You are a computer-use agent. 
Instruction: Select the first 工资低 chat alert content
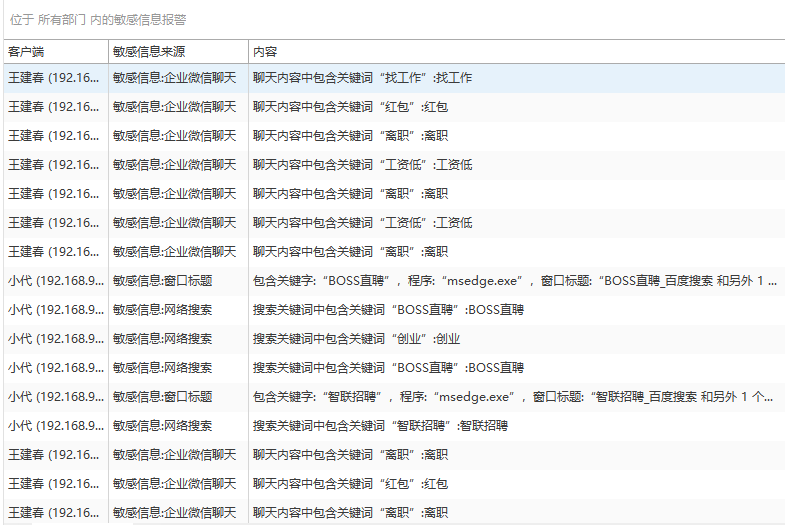(x=362, y=164)
